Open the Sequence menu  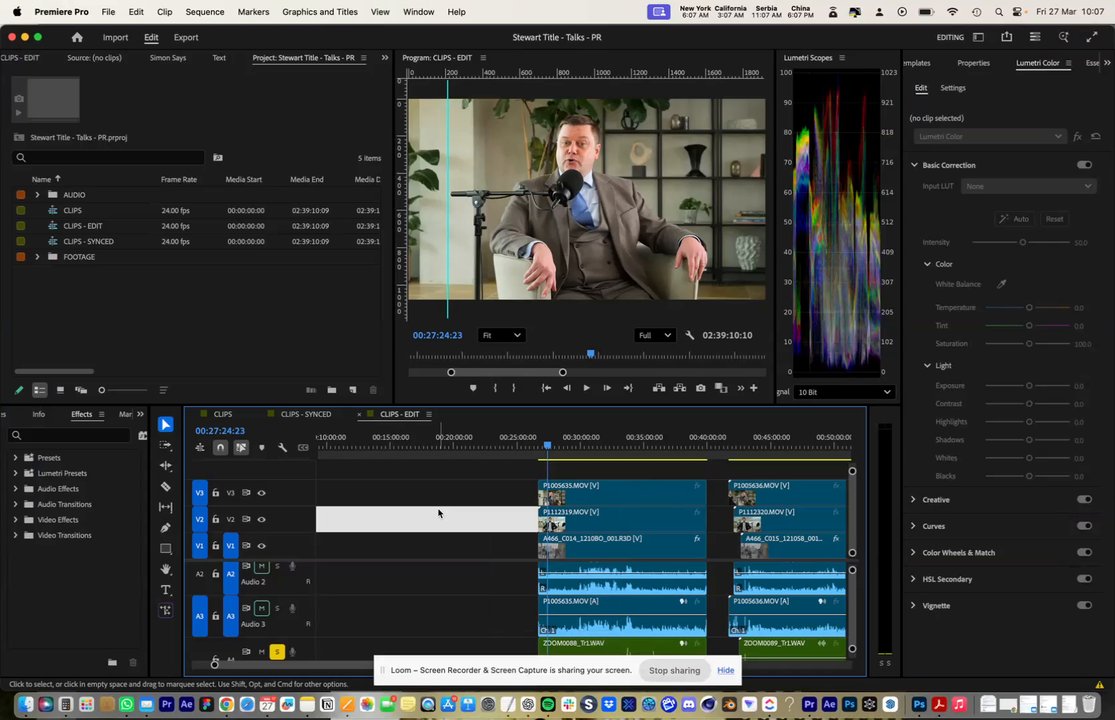pos(204,12)
